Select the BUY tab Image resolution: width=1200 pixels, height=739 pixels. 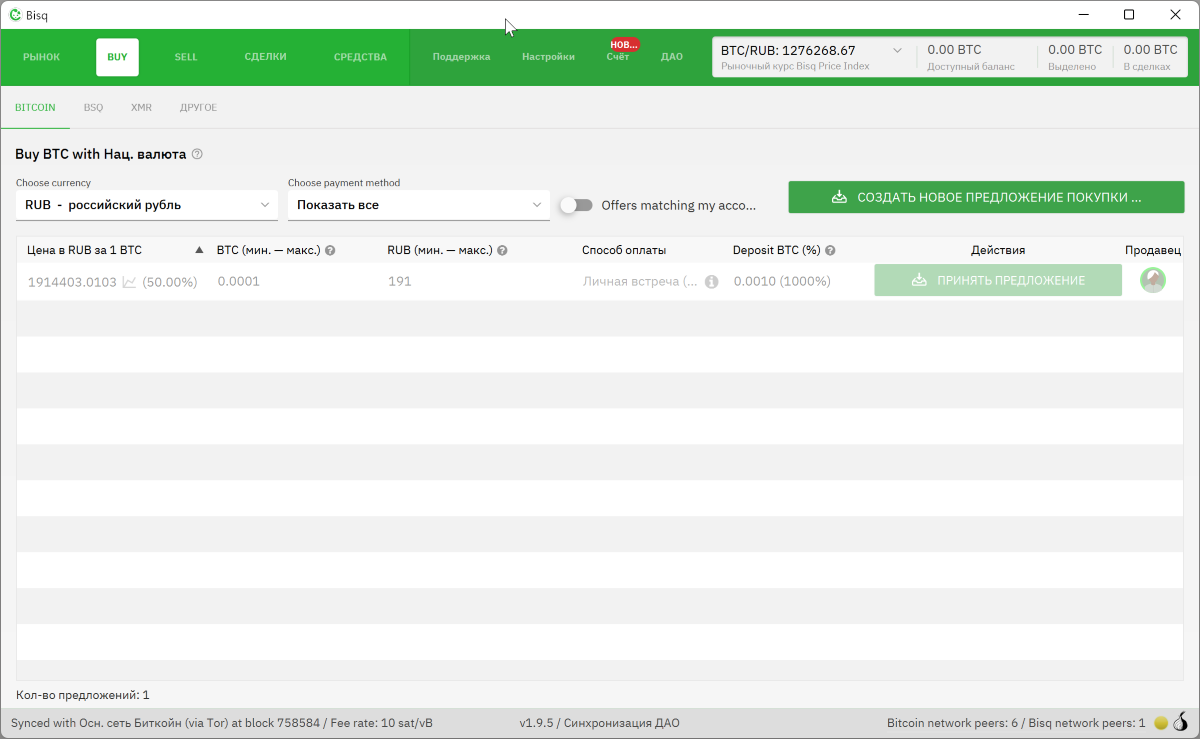(x=118, y=57)
